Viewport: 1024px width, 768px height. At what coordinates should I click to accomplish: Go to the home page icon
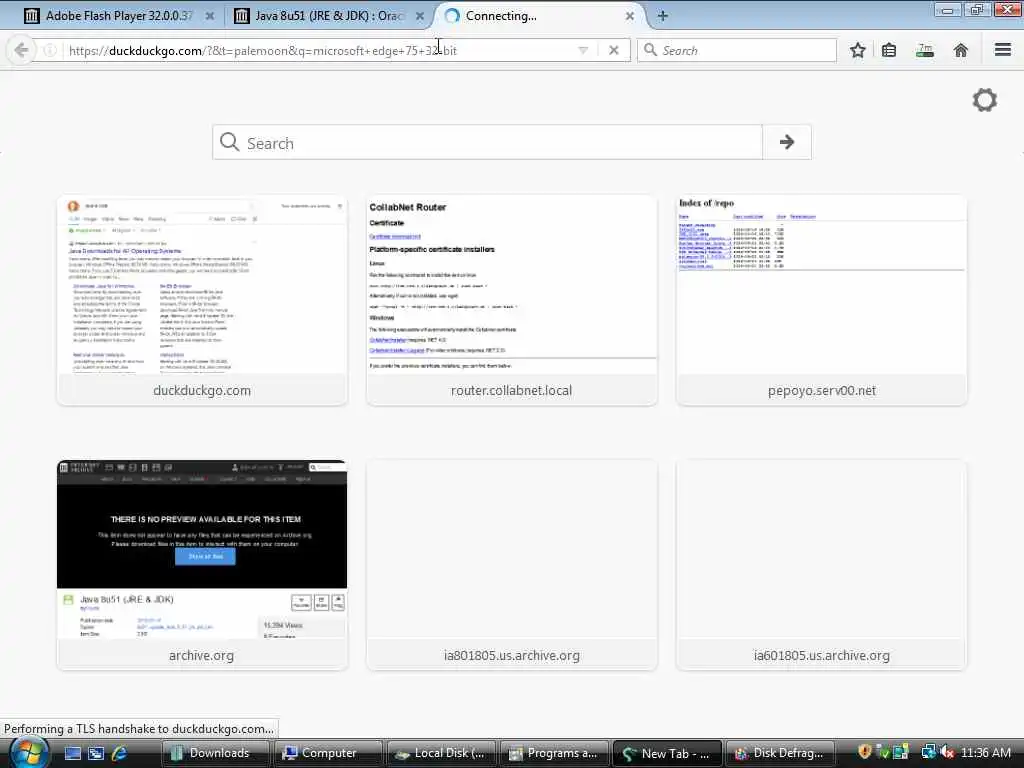tap(961, 50)
